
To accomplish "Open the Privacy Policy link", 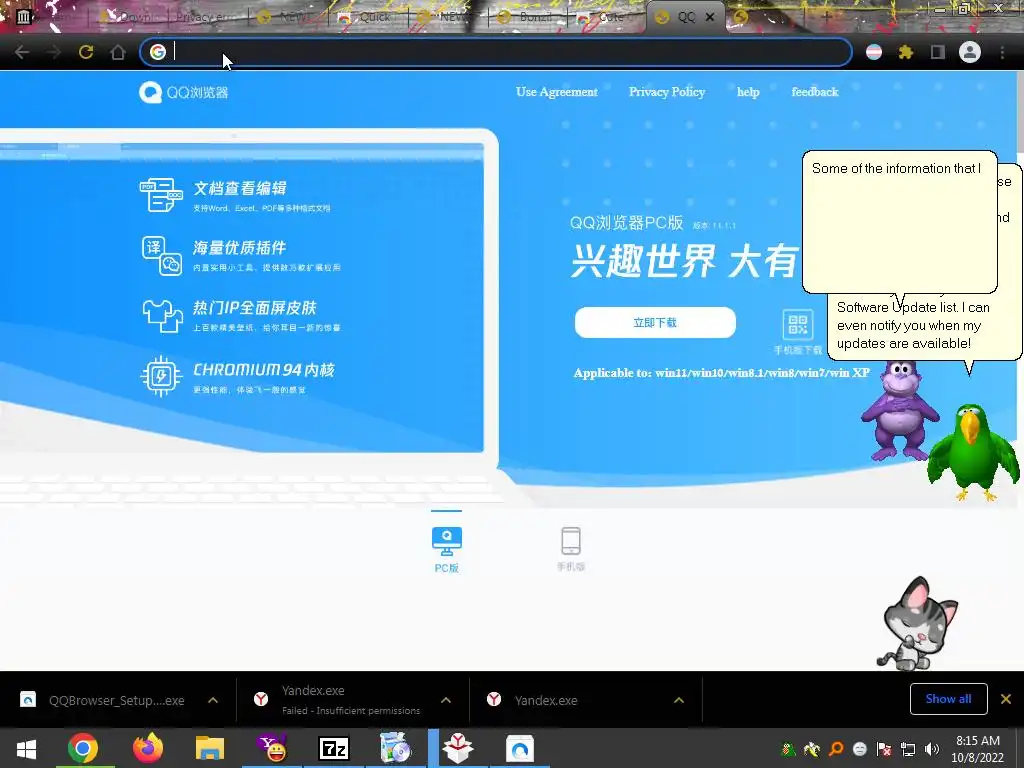I will [x=667, y=92].
